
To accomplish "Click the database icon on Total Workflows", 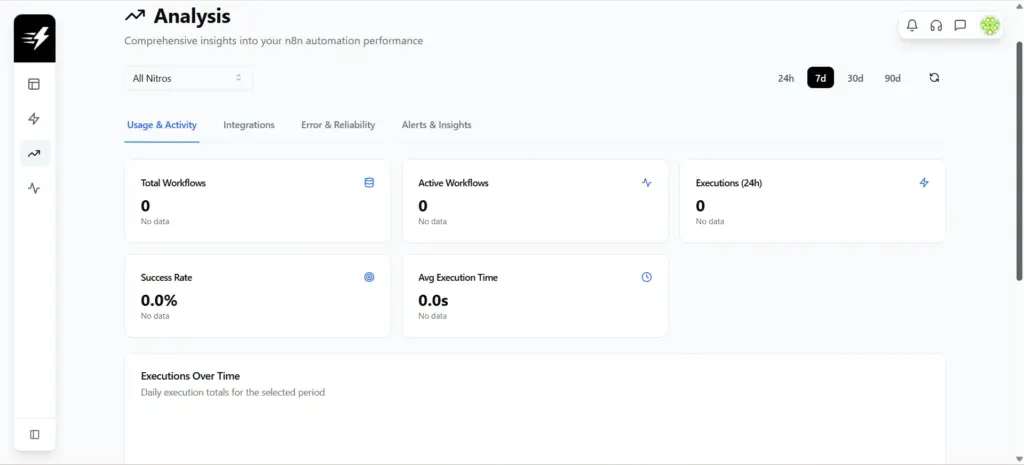I will point(369,183).
